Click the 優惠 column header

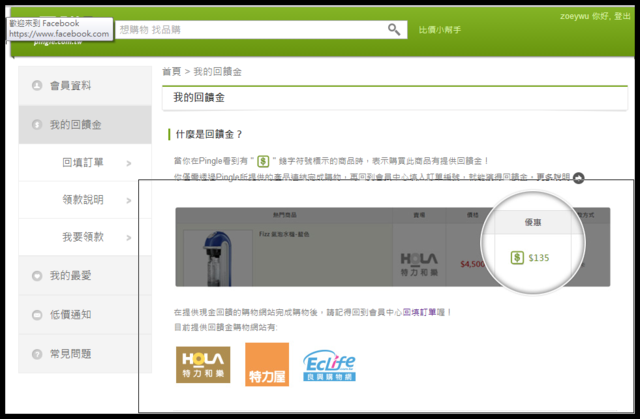(x=533, y=222)
